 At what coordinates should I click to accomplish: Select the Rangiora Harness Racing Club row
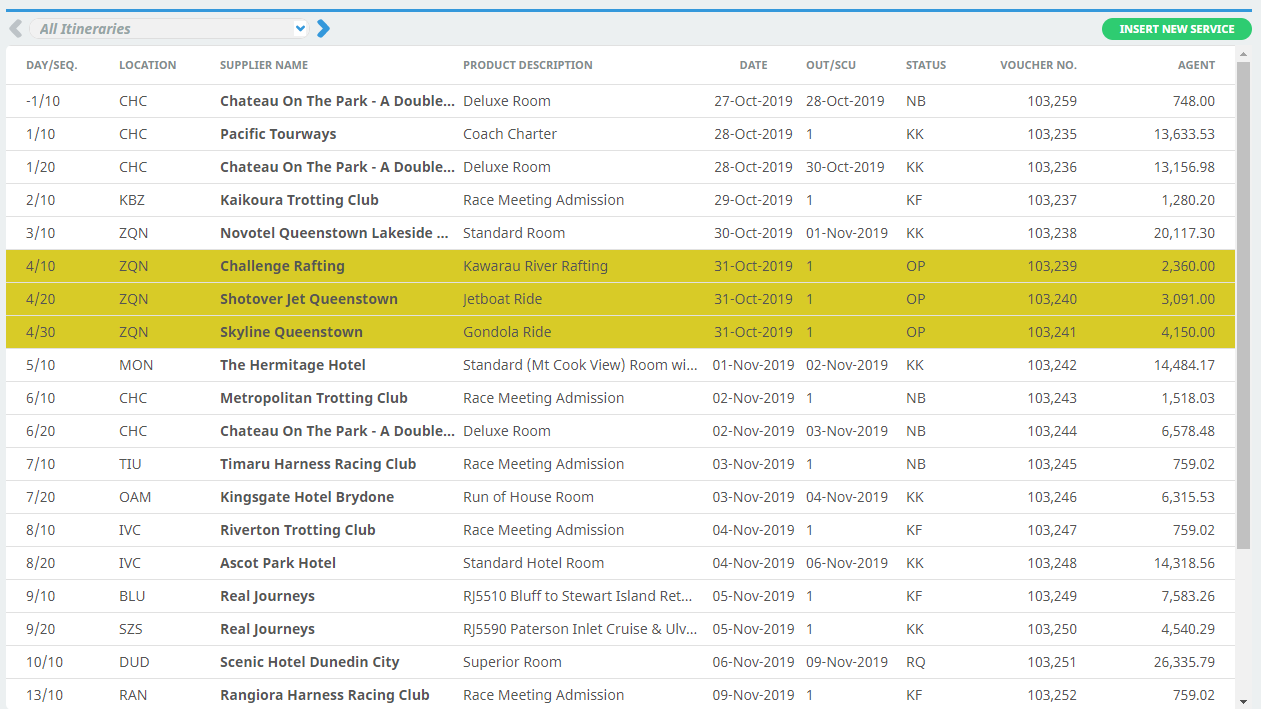pos(620,694)
